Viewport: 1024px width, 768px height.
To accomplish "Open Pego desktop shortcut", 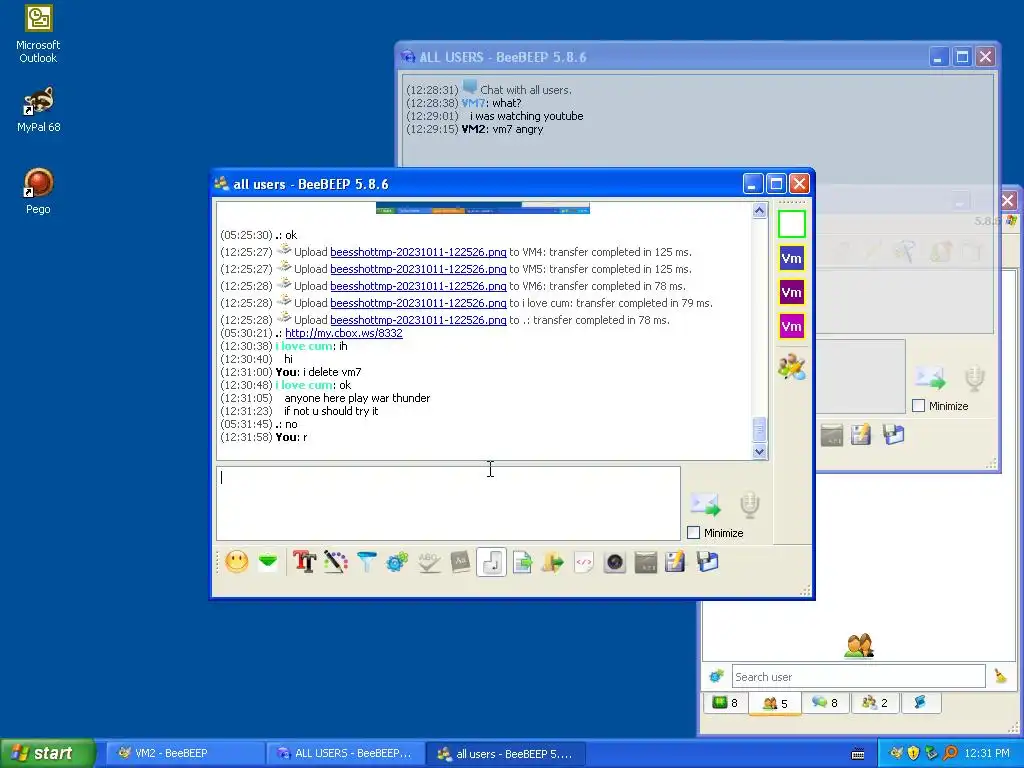I will click(x=39, y=191).
